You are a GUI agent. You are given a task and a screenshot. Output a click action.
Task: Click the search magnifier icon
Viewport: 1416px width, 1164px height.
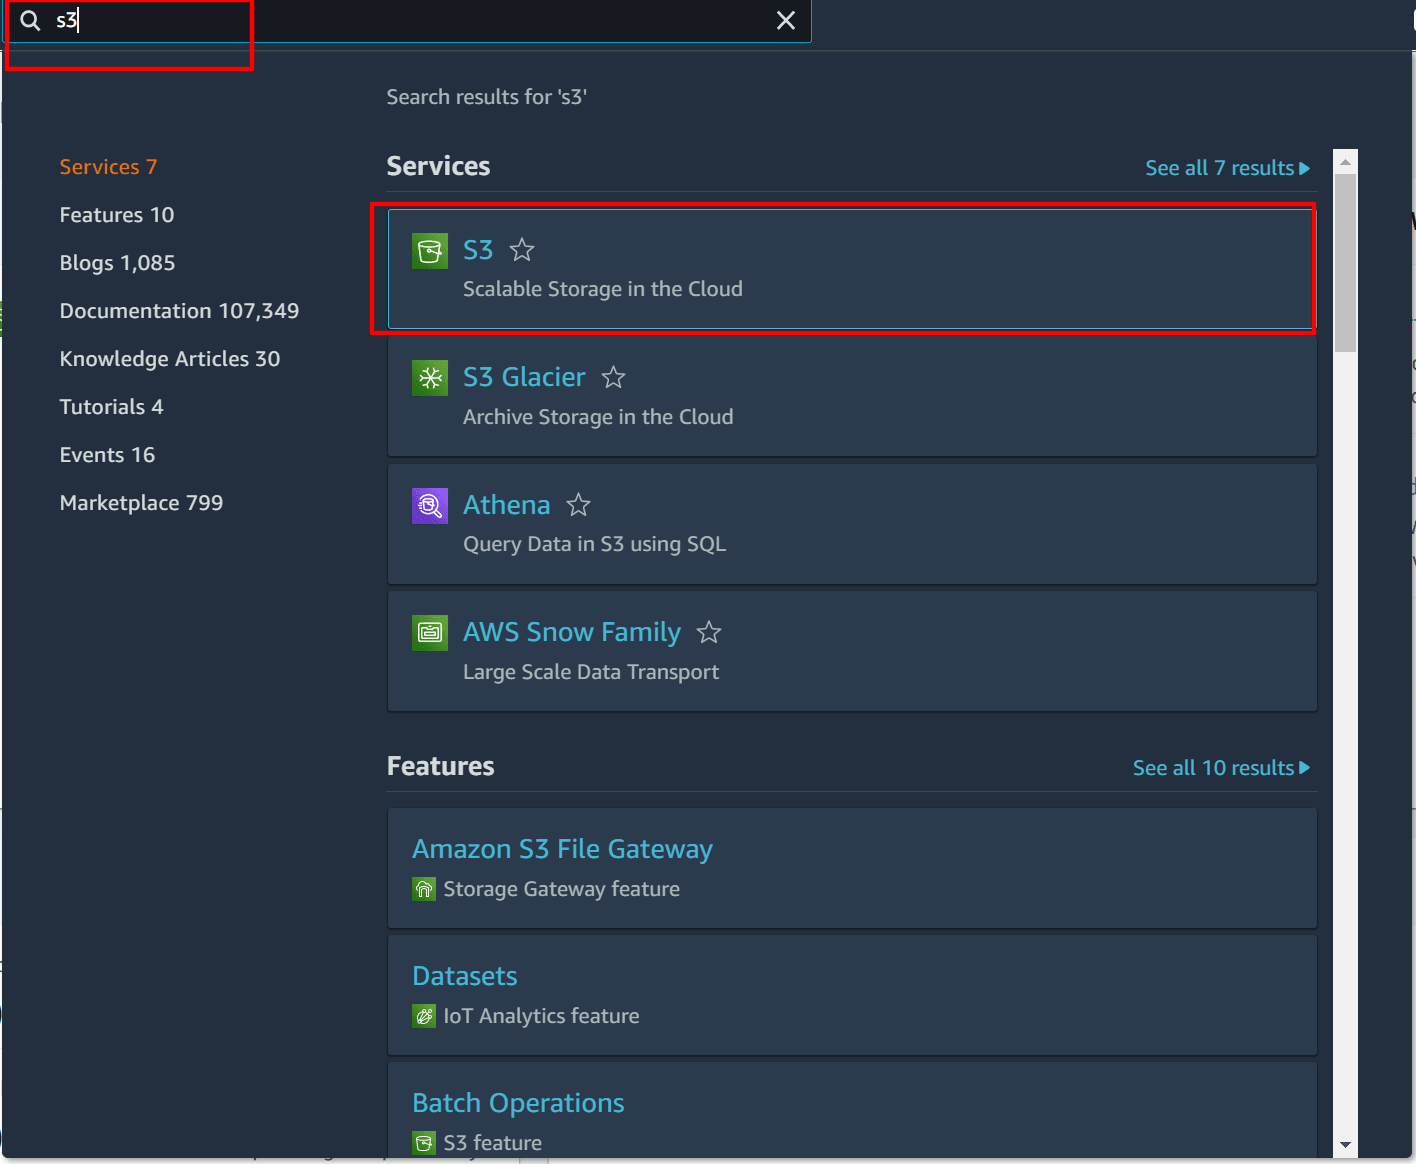31,21
